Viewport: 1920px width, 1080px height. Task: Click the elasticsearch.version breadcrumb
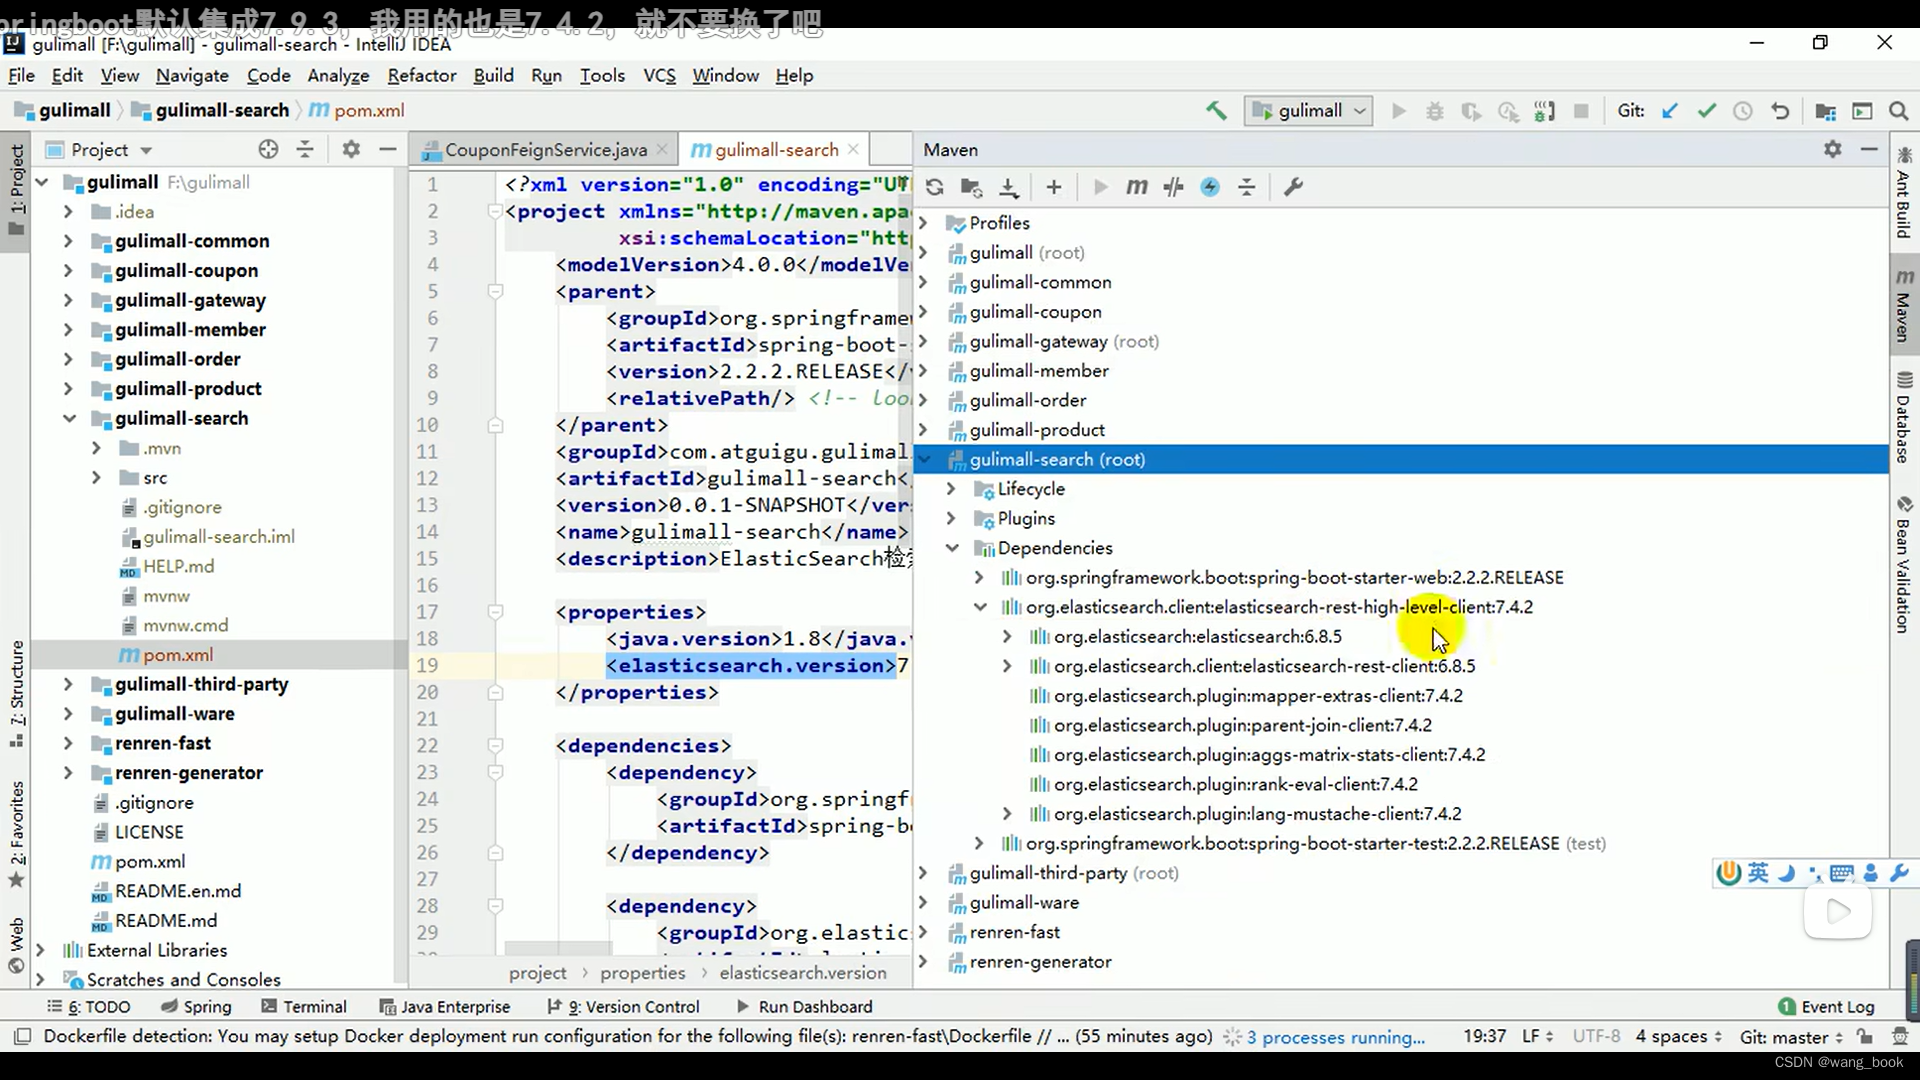[802, 973]
